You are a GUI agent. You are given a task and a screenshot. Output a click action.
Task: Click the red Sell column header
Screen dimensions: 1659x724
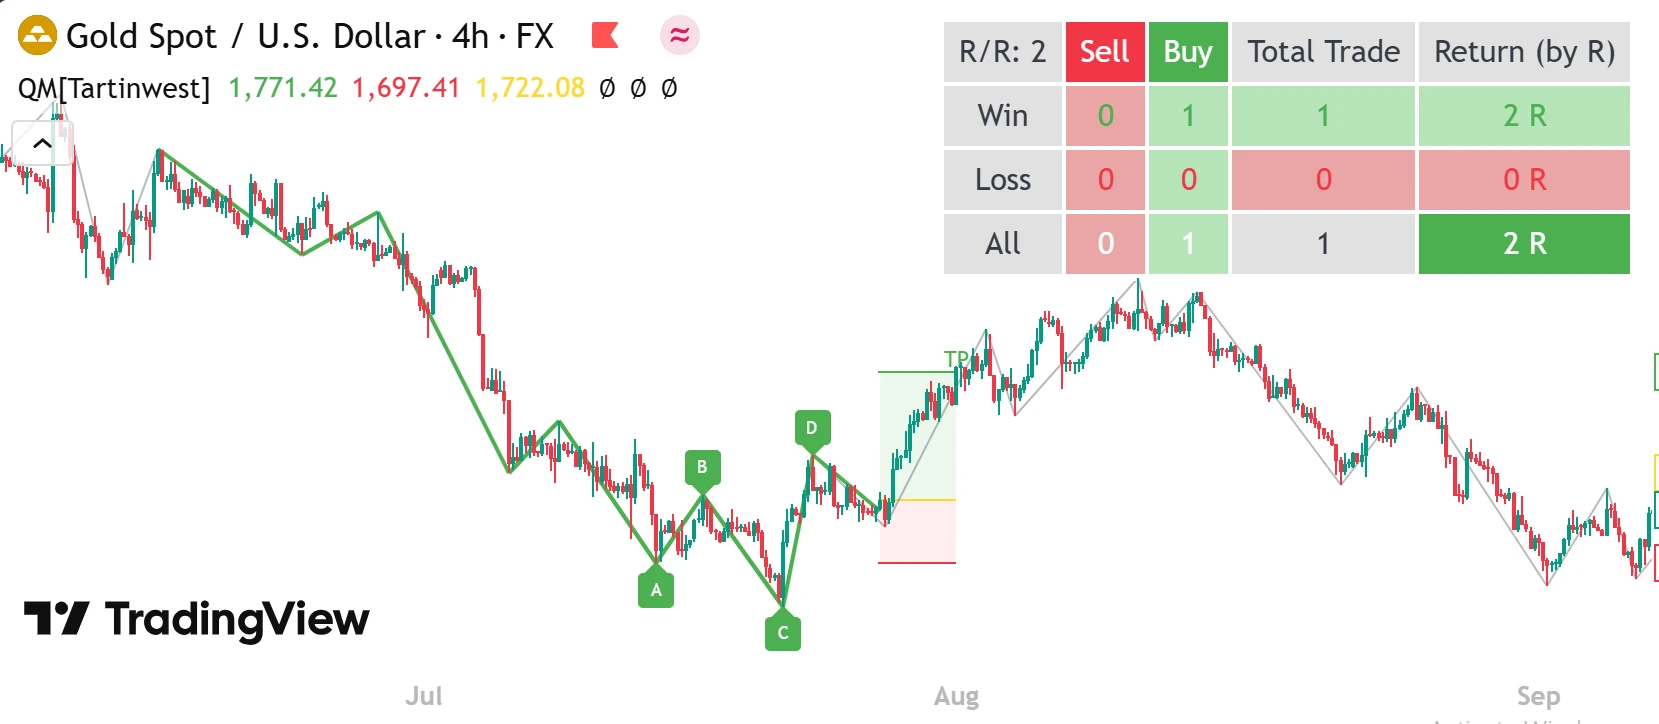pyautogui.click(x=1104, y=52)
